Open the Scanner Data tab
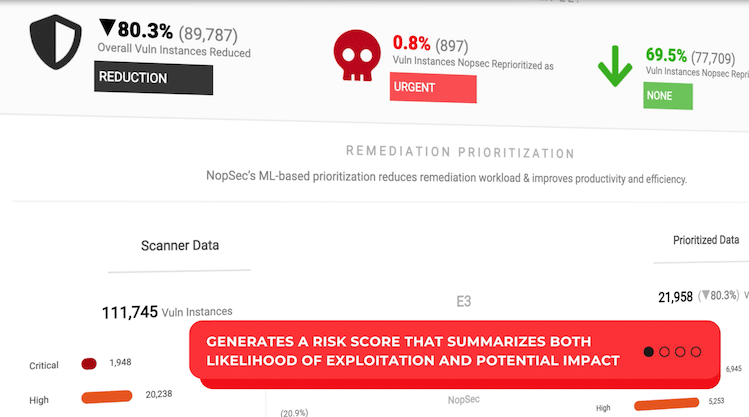The width and height of the screenshot is (749, 417). 180,246
